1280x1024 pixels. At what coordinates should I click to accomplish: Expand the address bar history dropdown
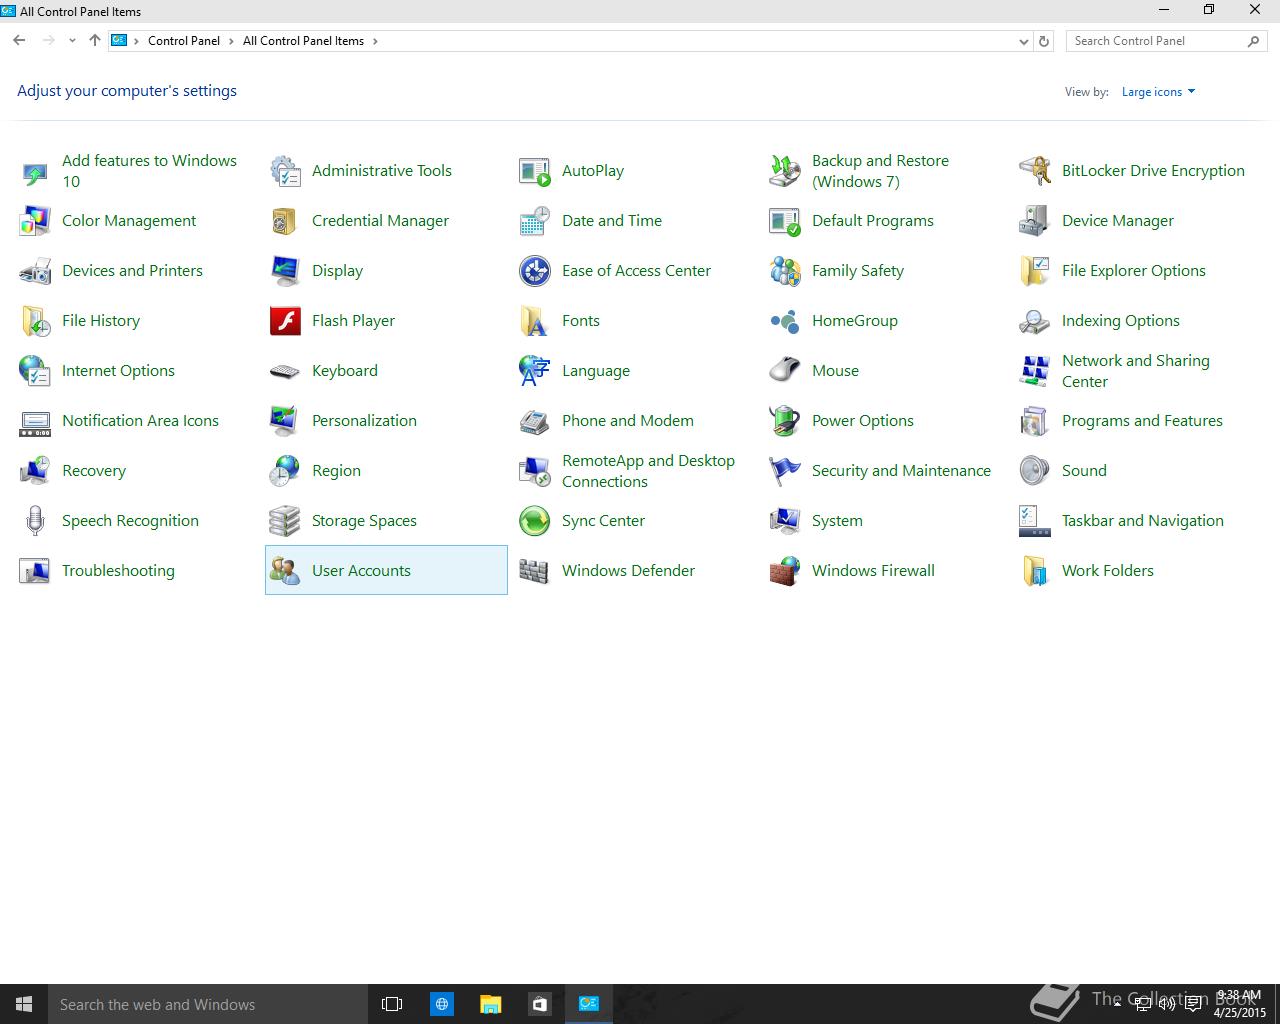click(1023, 41)
